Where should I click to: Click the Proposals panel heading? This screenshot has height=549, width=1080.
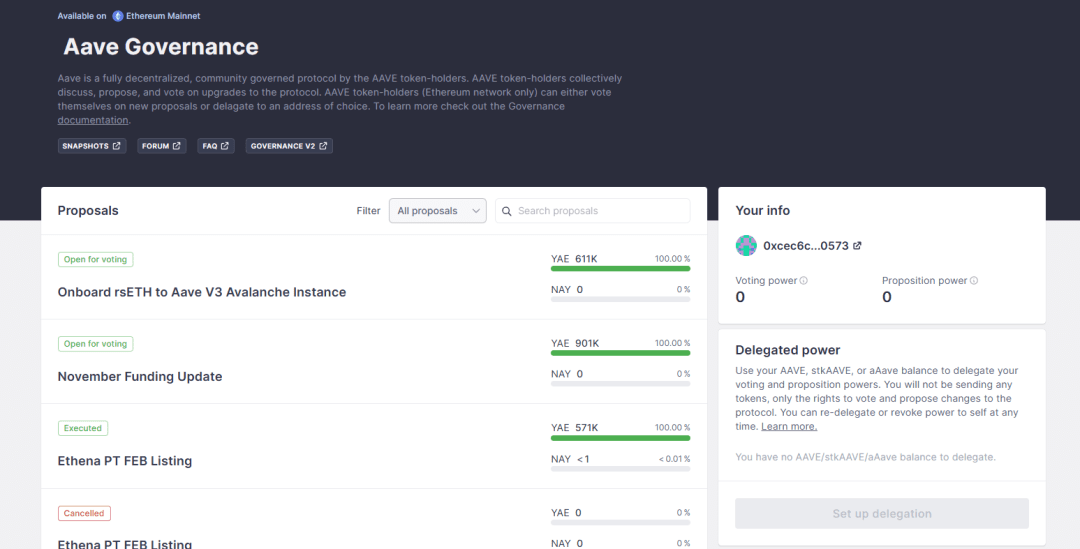pyautogui.click(x=88, y=211)
